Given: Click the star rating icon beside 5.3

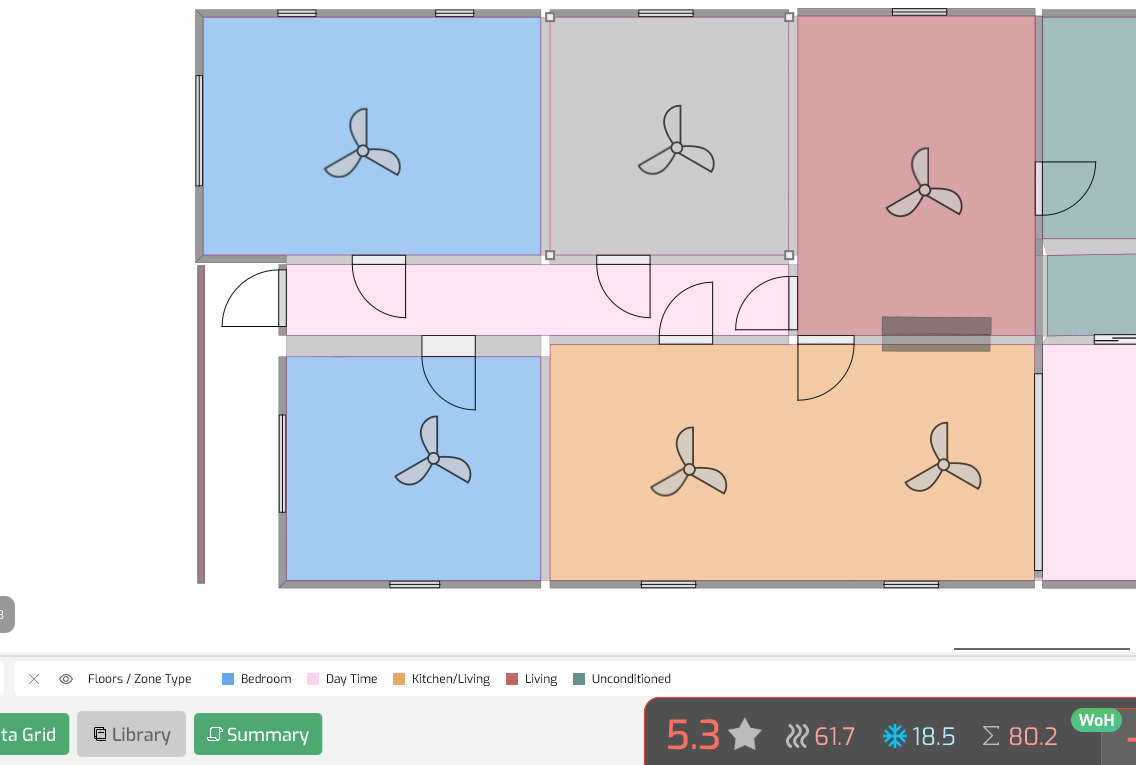Looking at the screenshot, I should coord(745,736).
